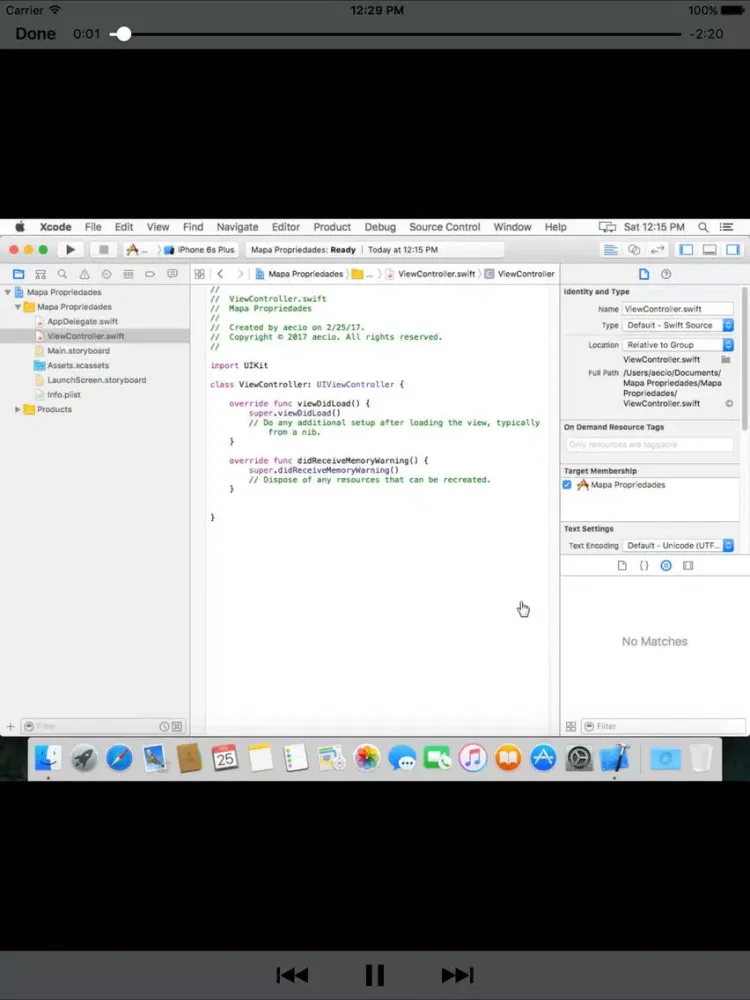This screenshot has height=1000, width=750.
Task: Switch to the Assistant editor
Action: (634, 249)
